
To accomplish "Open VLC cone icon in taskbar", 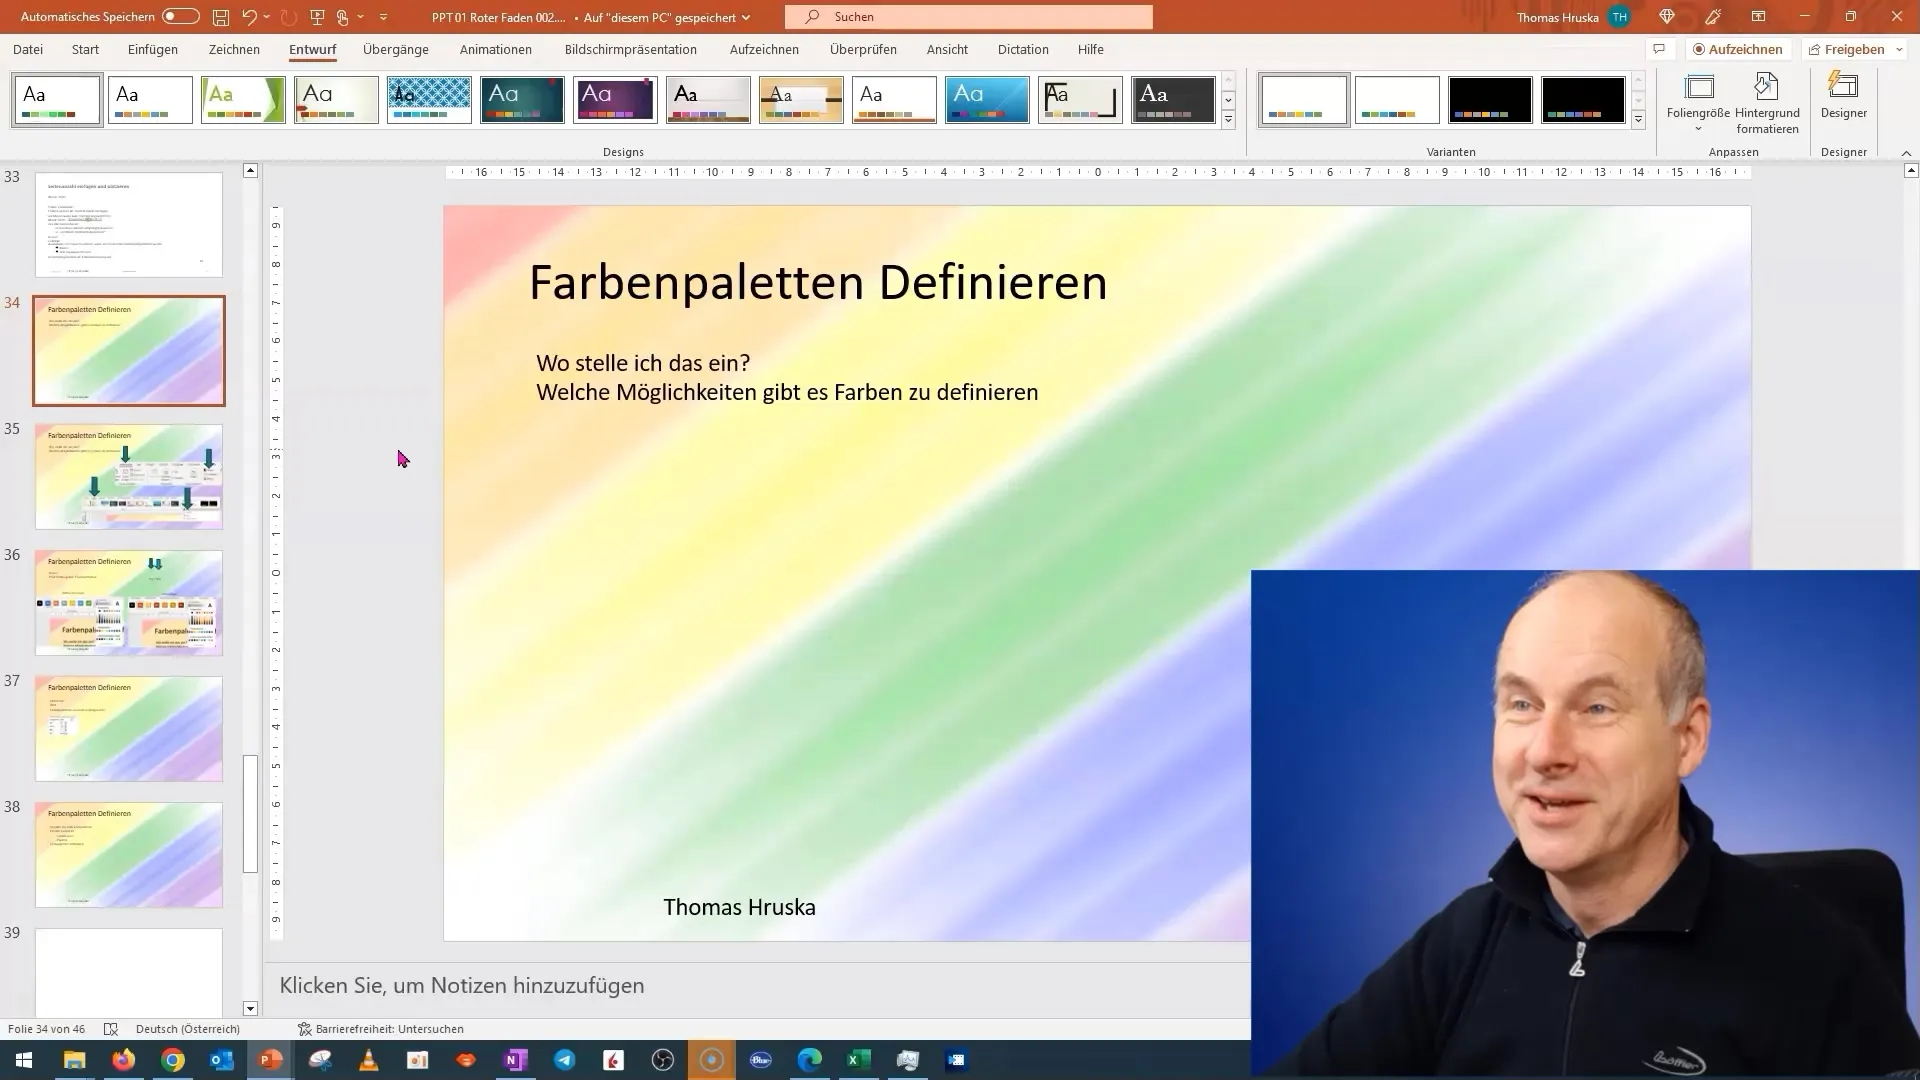I will point(368,1060).
